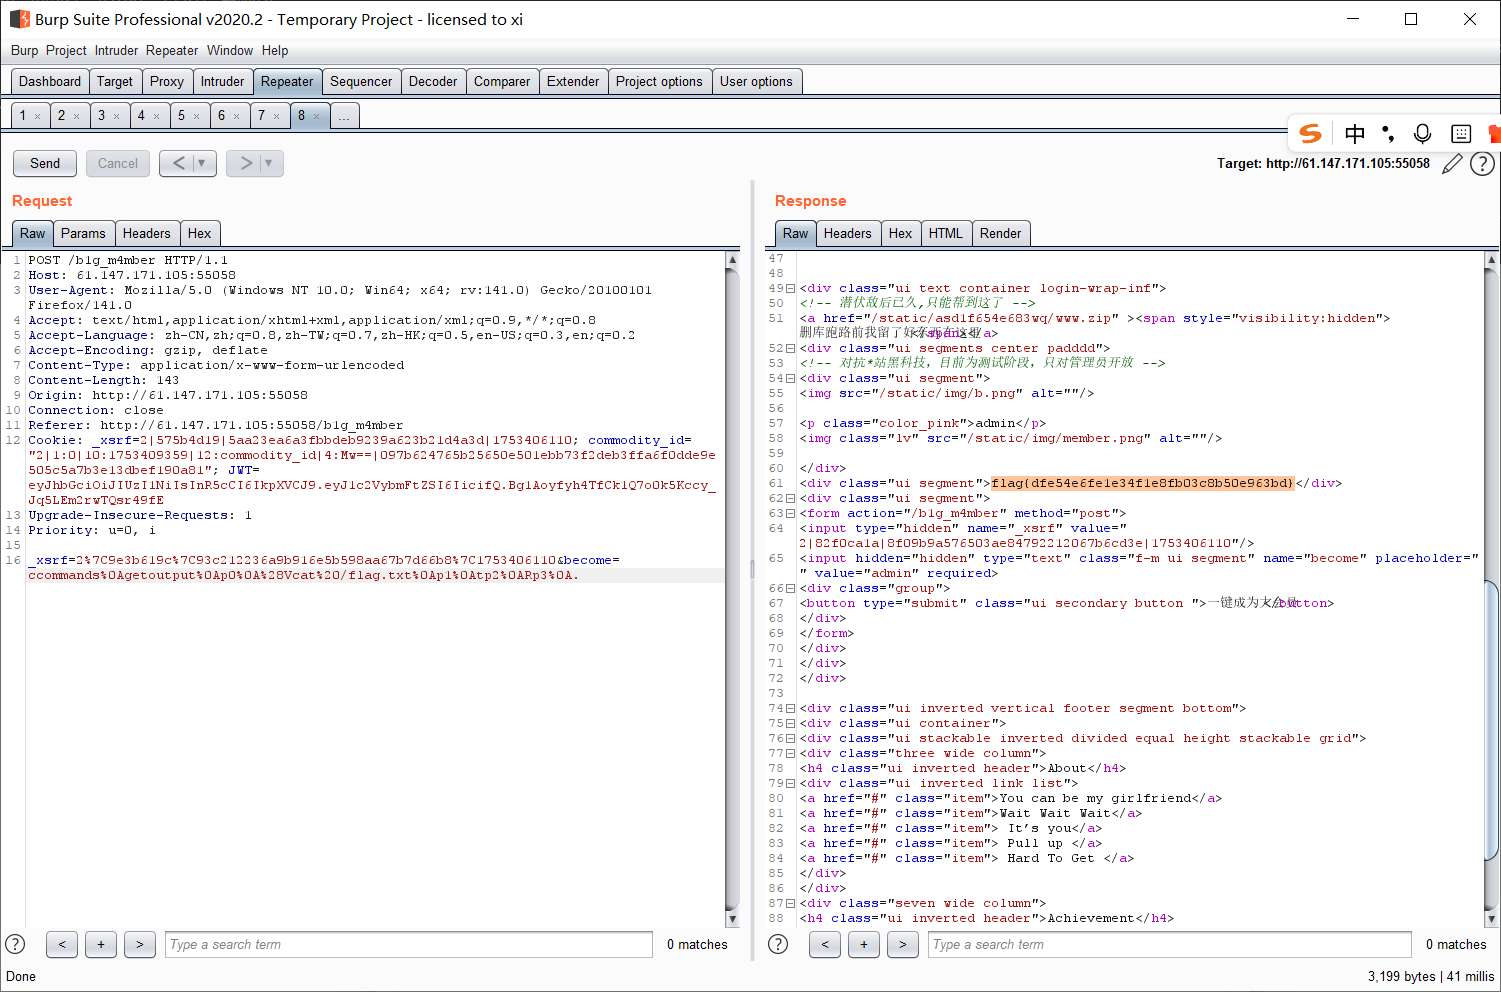Open the Repeater help question mark icon
This screenshot has width=1501, height=992.
click(1482, 163)
